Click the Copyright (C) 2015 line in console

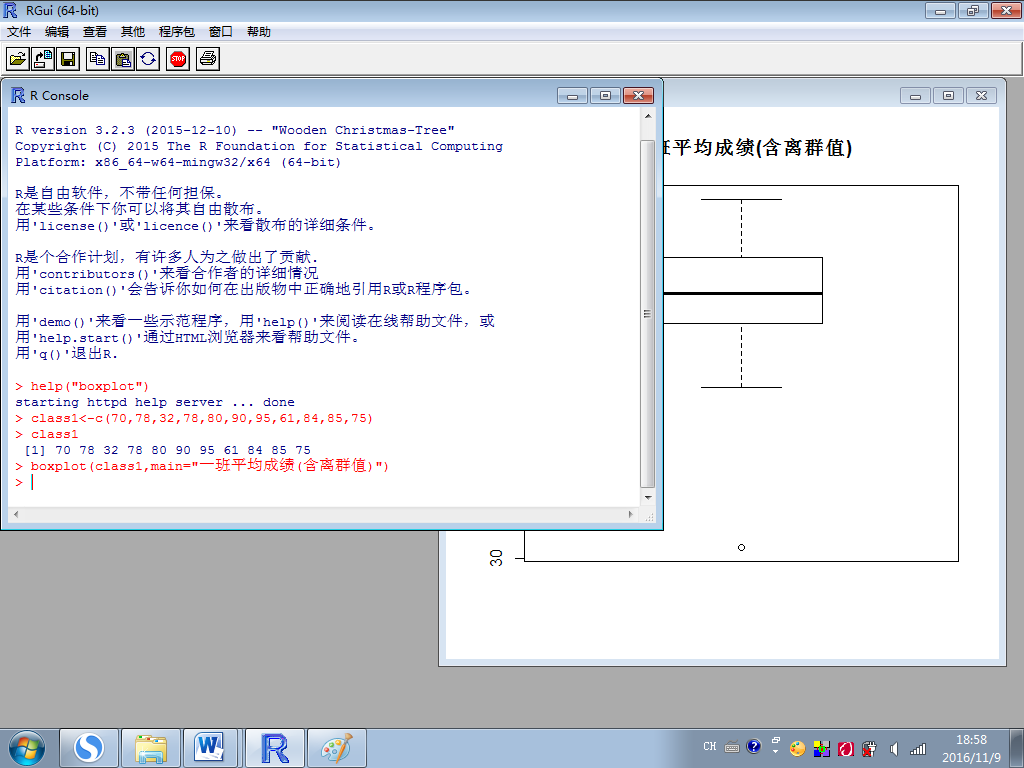259,147
